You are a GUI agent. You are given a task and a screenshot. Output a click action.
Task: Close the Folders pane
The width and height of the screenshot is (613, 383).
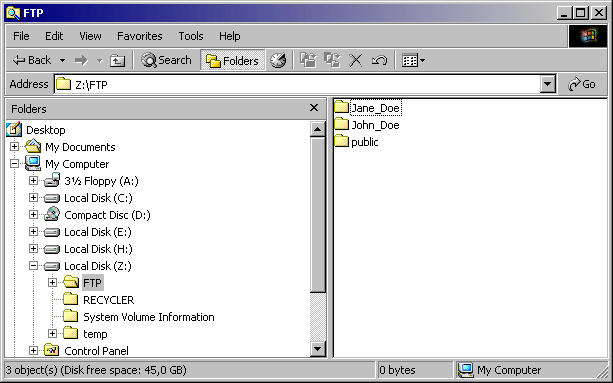(314, 108)
